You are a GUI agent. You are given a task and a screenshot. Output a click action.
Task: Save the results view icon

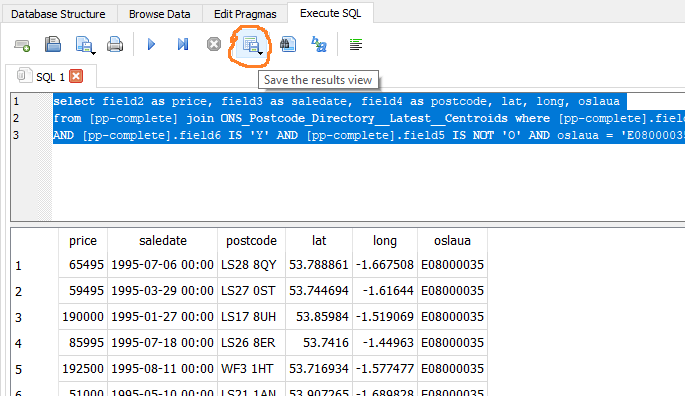tap(252, 45)
